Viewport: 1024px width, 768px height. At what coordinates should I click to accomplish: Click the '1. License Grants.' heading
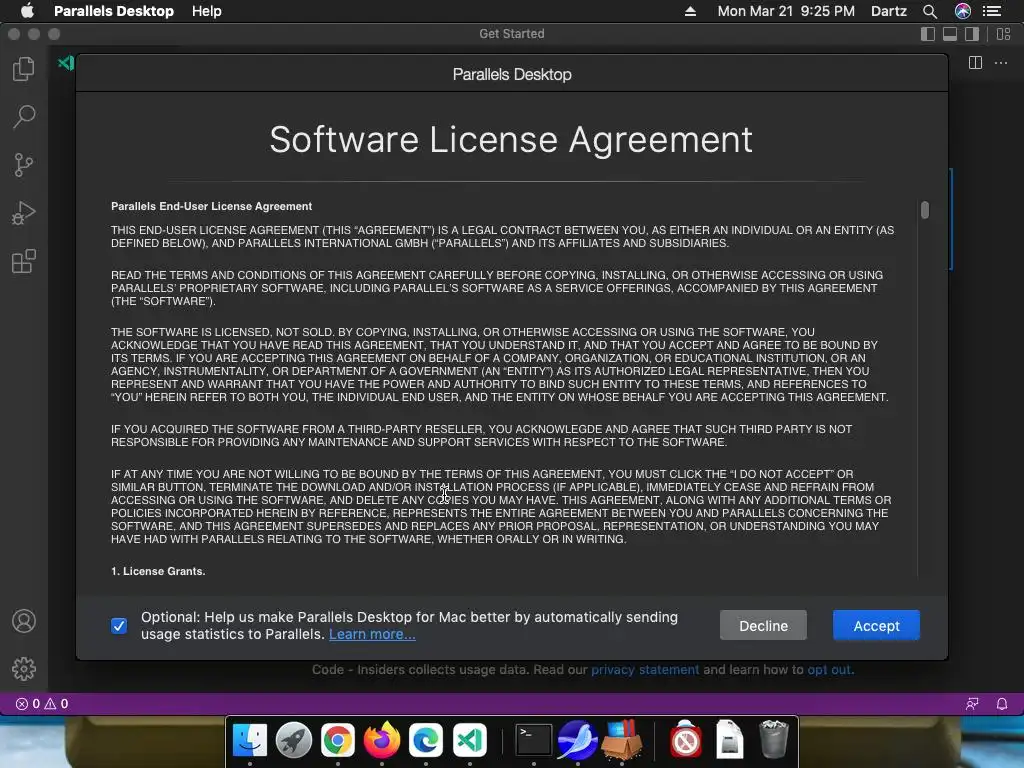pyautogui.click(x=158, y=571)
